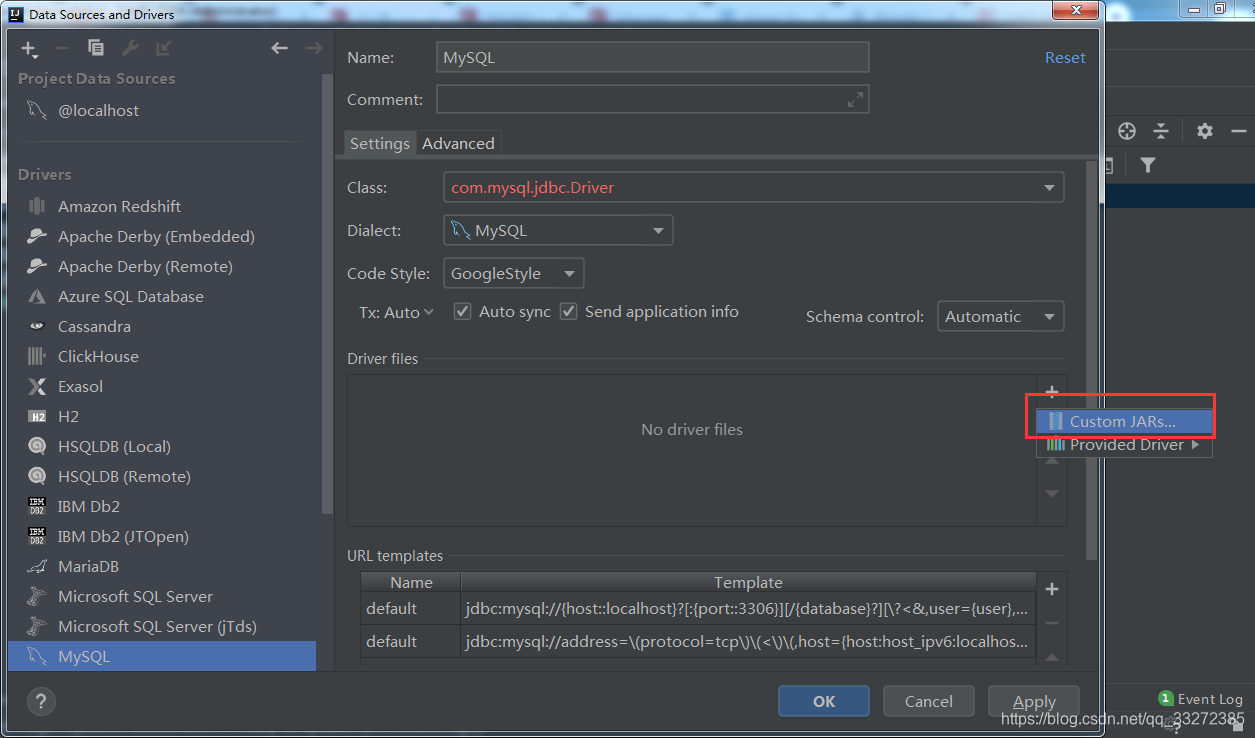
Task: Open the Cassandra driver entry
Action: pos(37,326)
